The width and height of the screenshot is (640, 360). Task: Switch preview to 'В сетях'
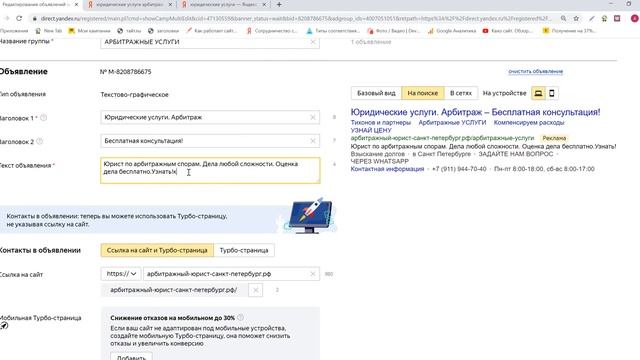coord(460,93)
